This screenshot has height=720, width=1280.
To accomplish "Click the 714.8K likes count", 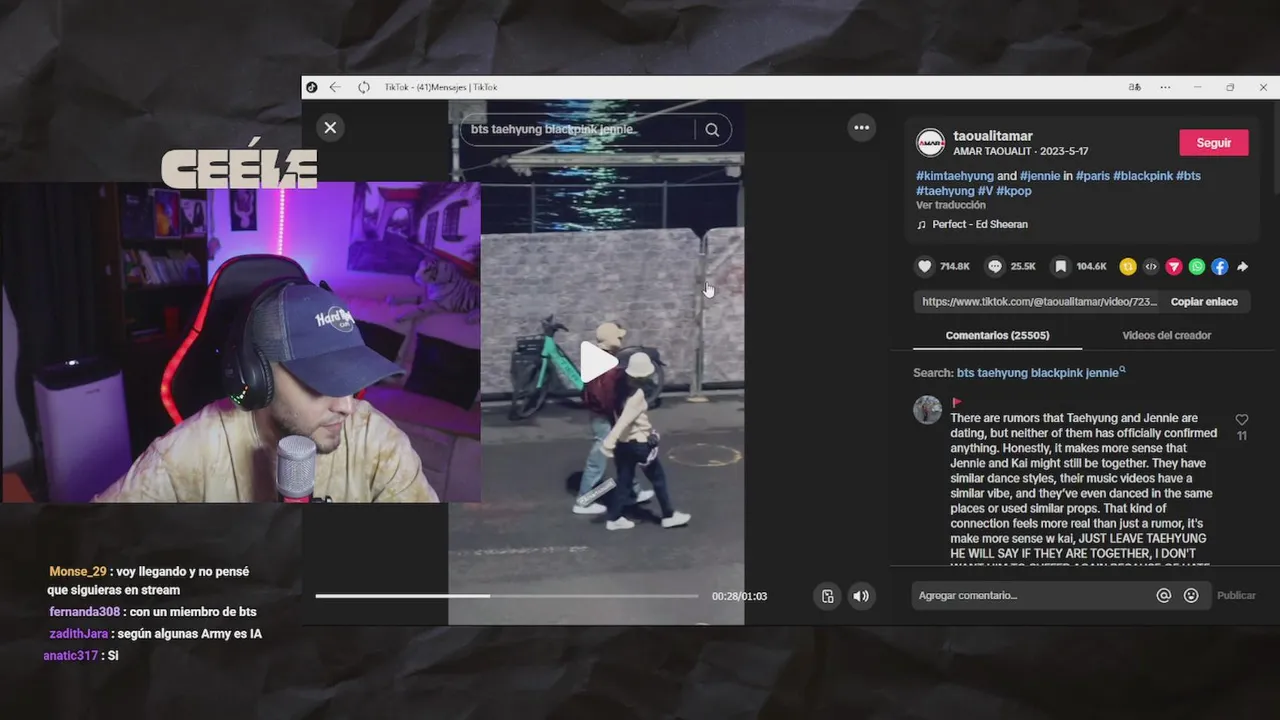I will point(955,266).
